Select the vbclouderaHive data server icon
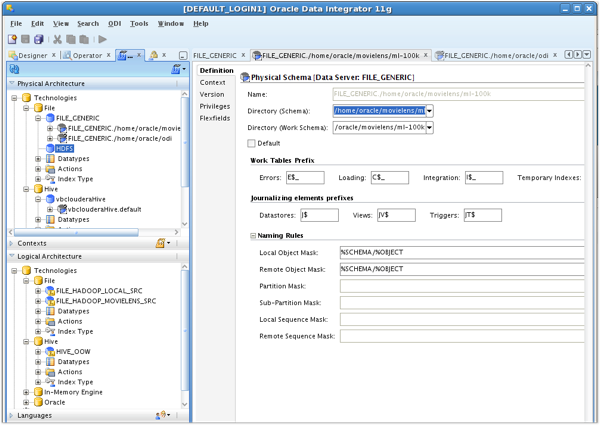600x425 pixels. (50, 199)
